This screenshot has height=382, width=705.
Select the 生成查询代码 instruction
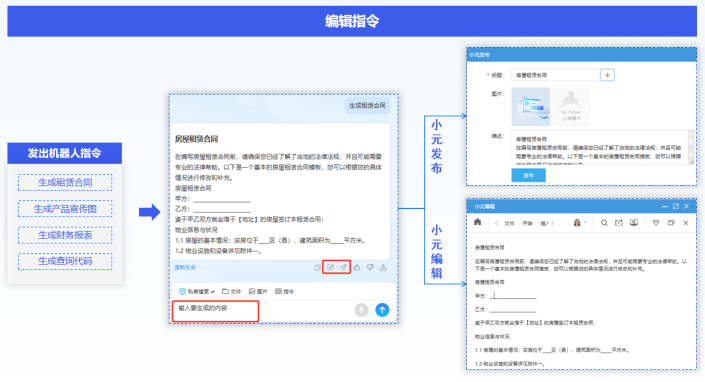[x=65, y=261]
